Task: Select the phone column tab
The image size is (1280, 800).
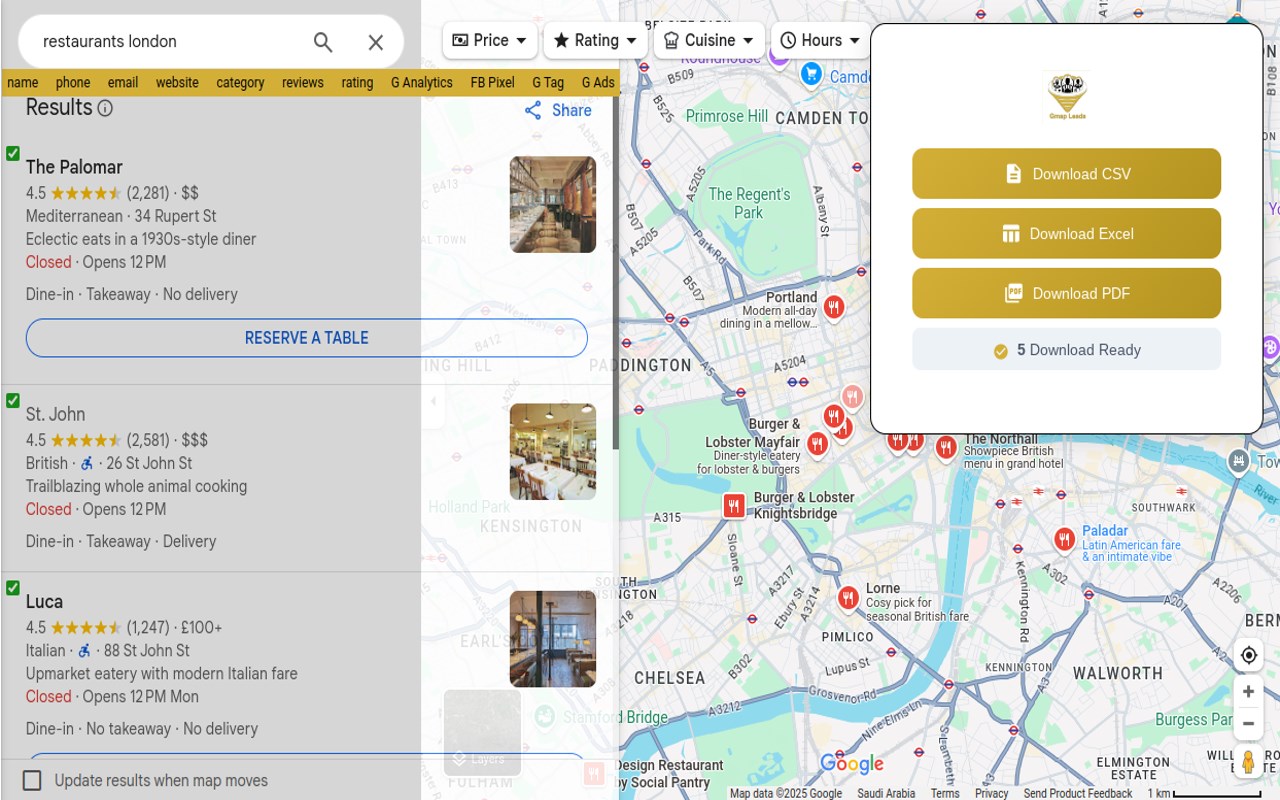Action: [x=73, y=83]
